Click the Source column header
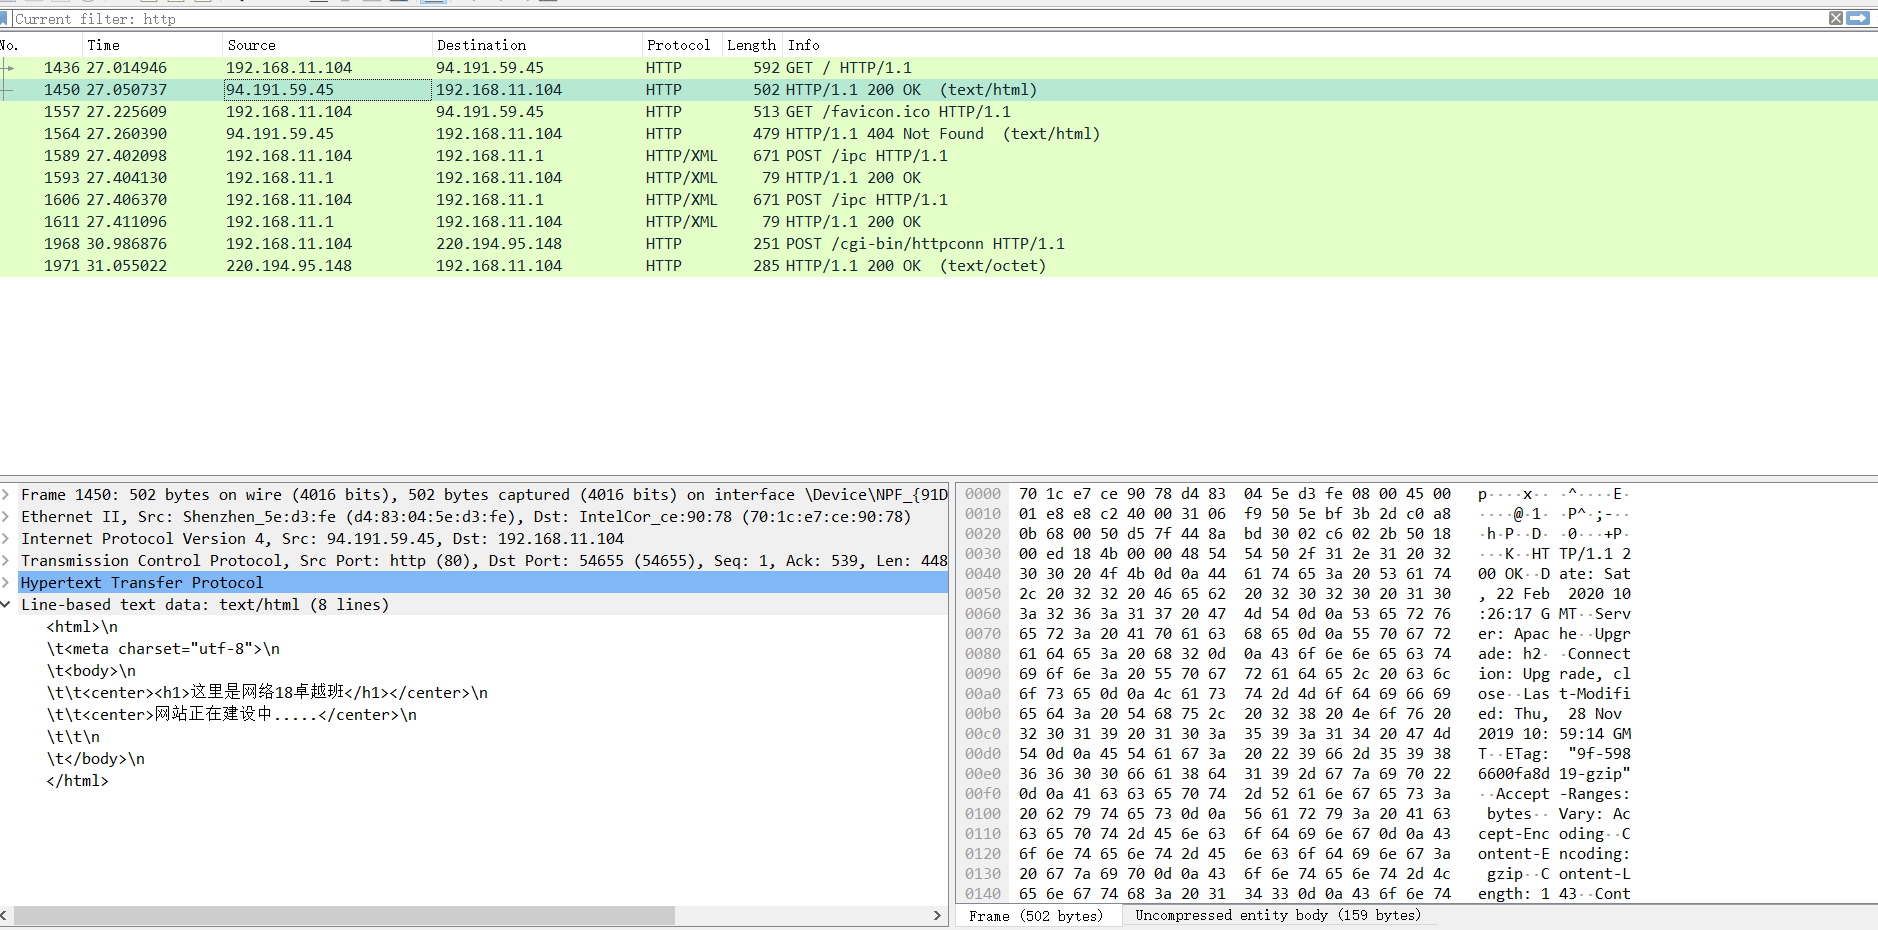 pyautogui.click(x=251, y=44)
